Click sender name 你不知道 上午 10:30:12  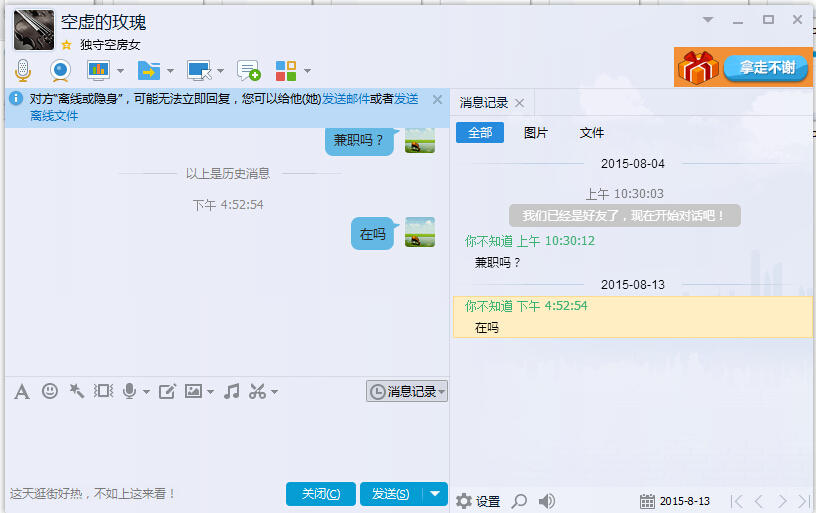coord(530,241)
